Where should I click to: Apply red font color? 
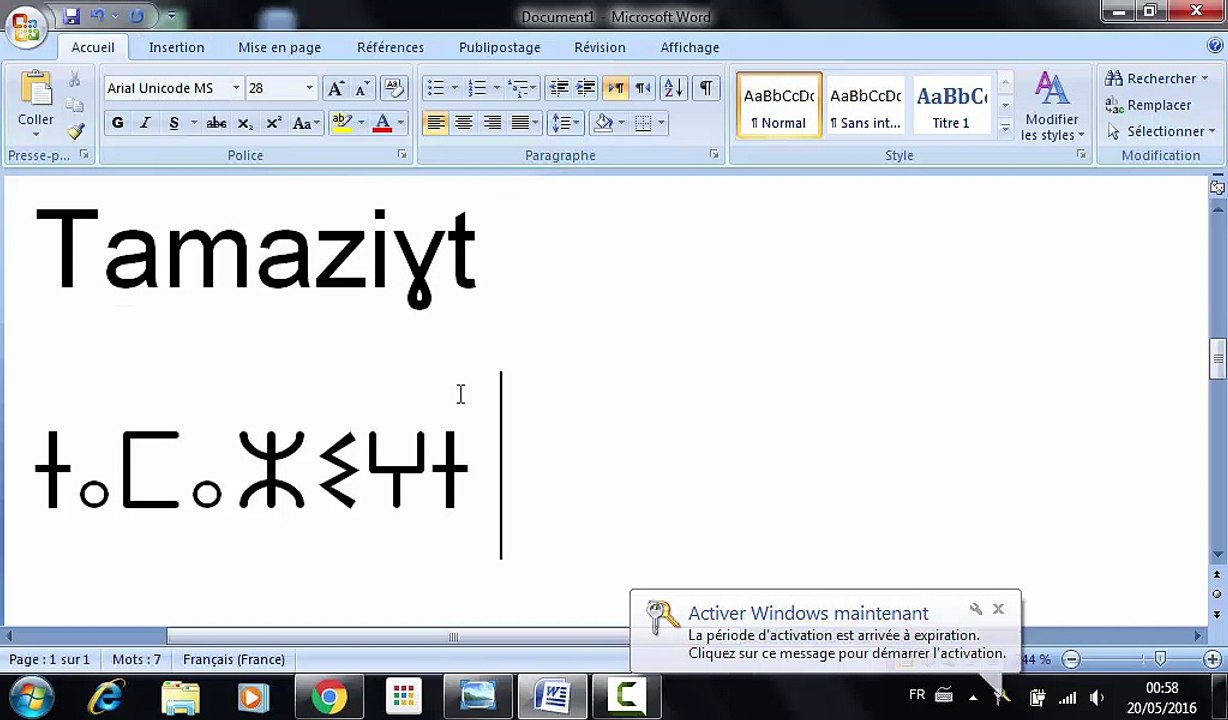click(x=382, y=123)
